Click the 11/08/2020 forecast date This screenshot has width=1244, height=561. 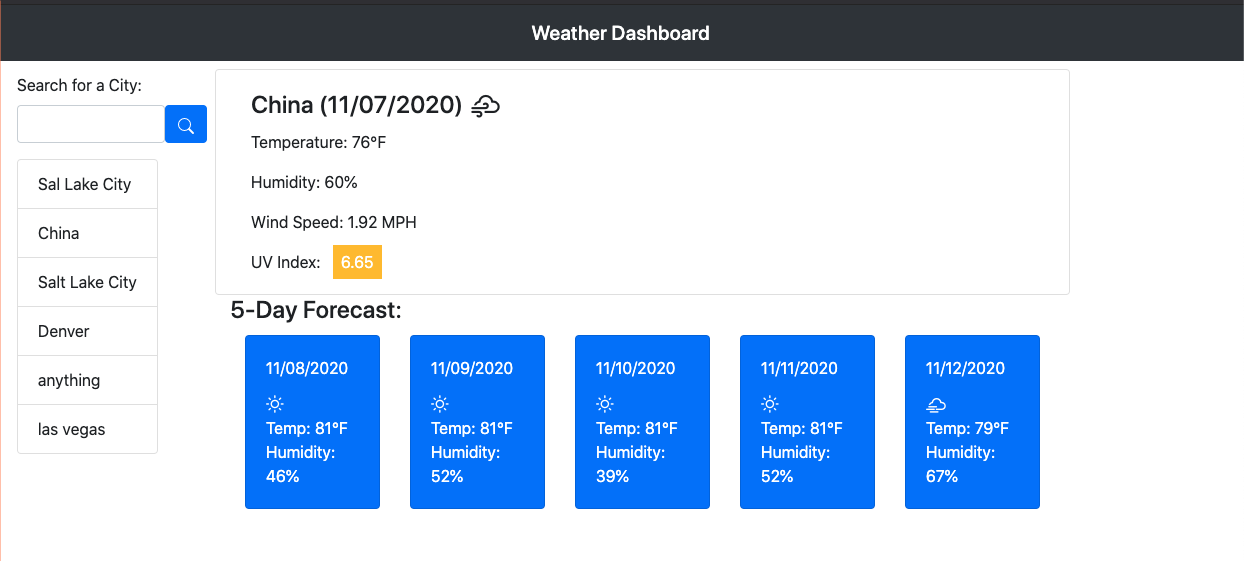click(x=307, y=368)
